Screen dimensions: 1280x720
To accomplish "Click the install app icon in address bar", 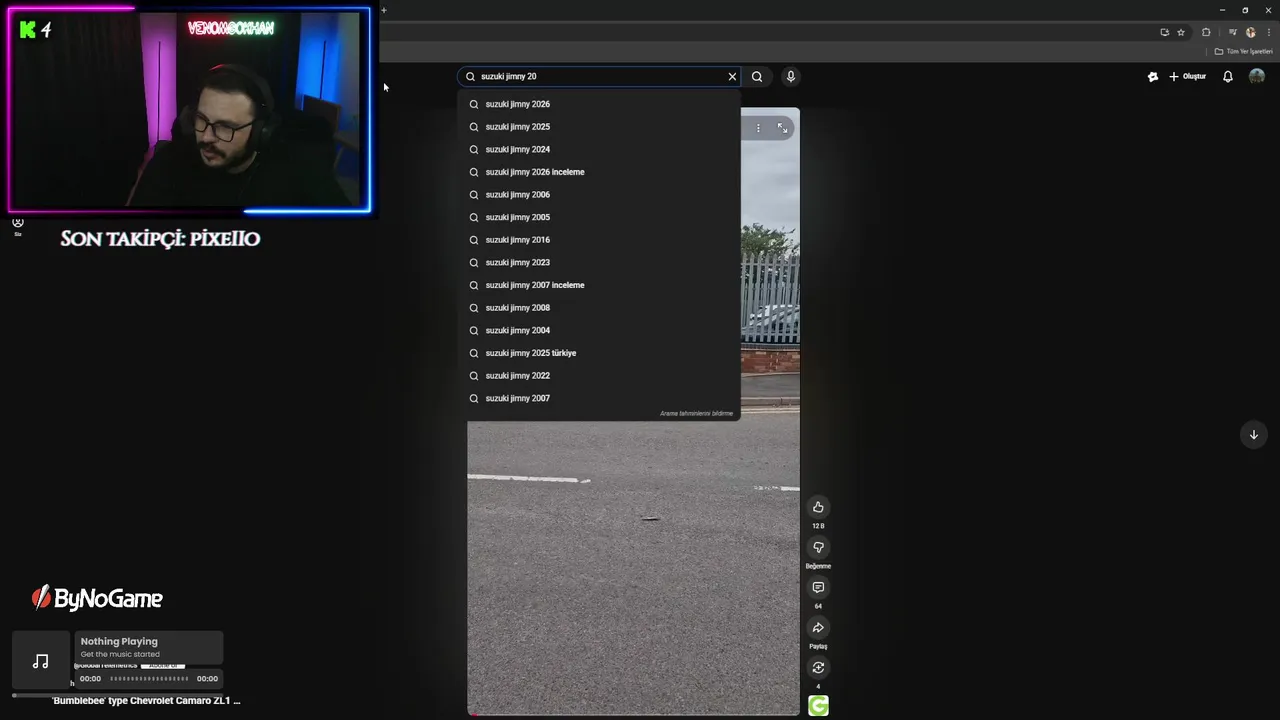I will (1164, 32).
